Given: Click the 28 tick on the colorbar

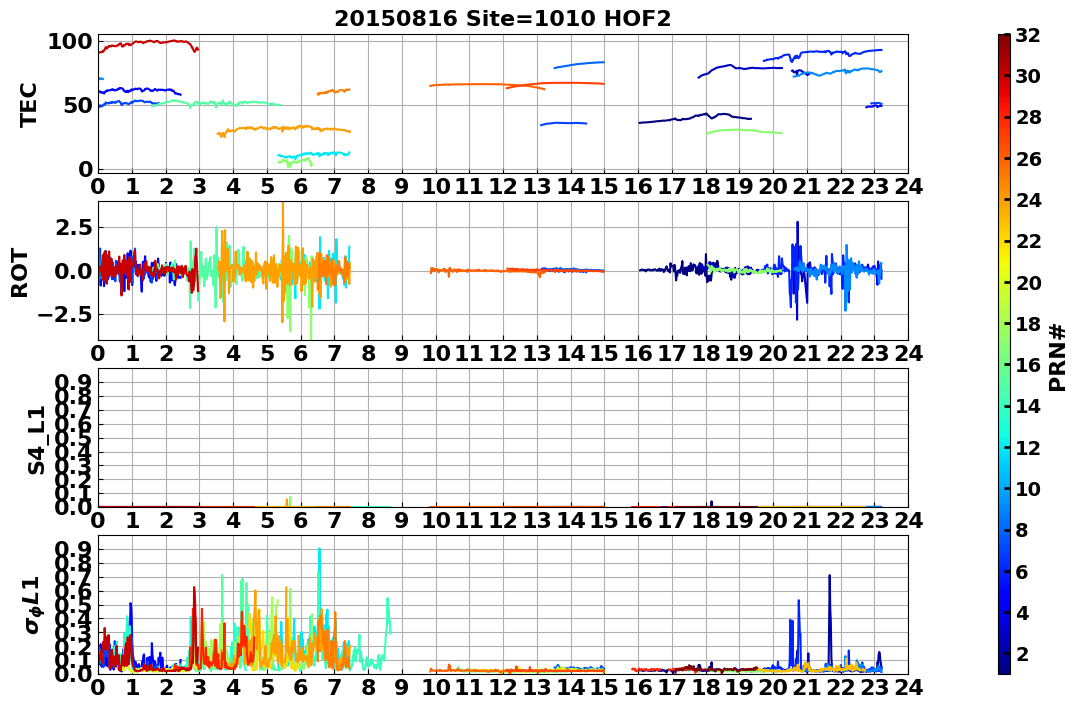Looking at the screenshot, I should pyautogui.click(x=1028, y=117).
